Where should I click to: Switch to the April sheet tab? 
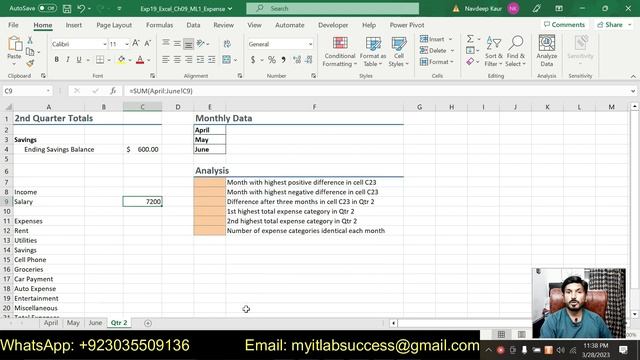pyautogui.click(x=51, y=323)
